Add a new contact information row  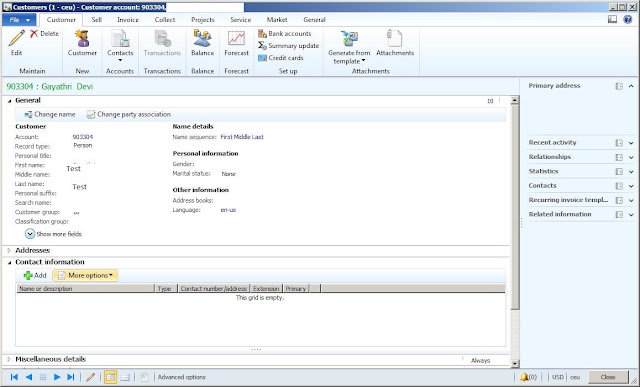click(35, 276)
